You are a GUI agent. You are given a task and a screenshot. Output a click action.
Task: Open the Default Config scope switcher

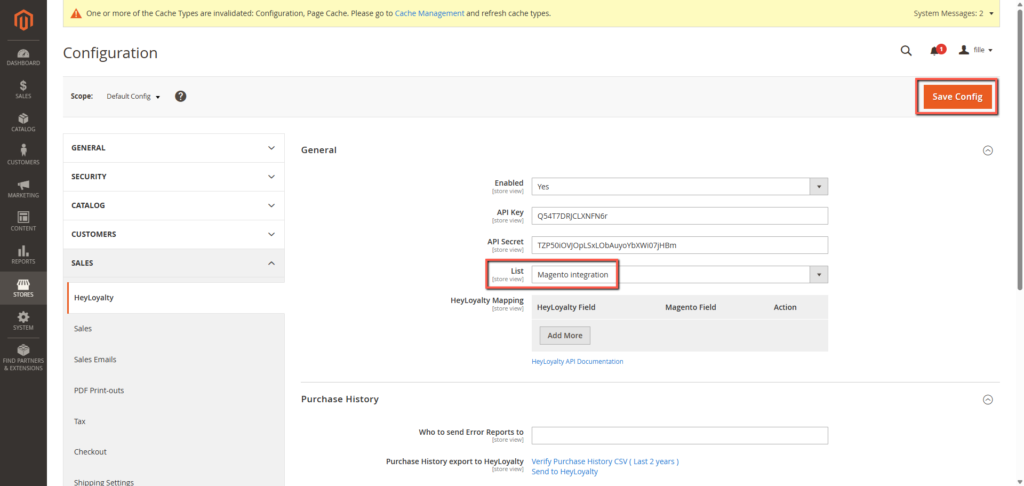[x=133, y=96]
